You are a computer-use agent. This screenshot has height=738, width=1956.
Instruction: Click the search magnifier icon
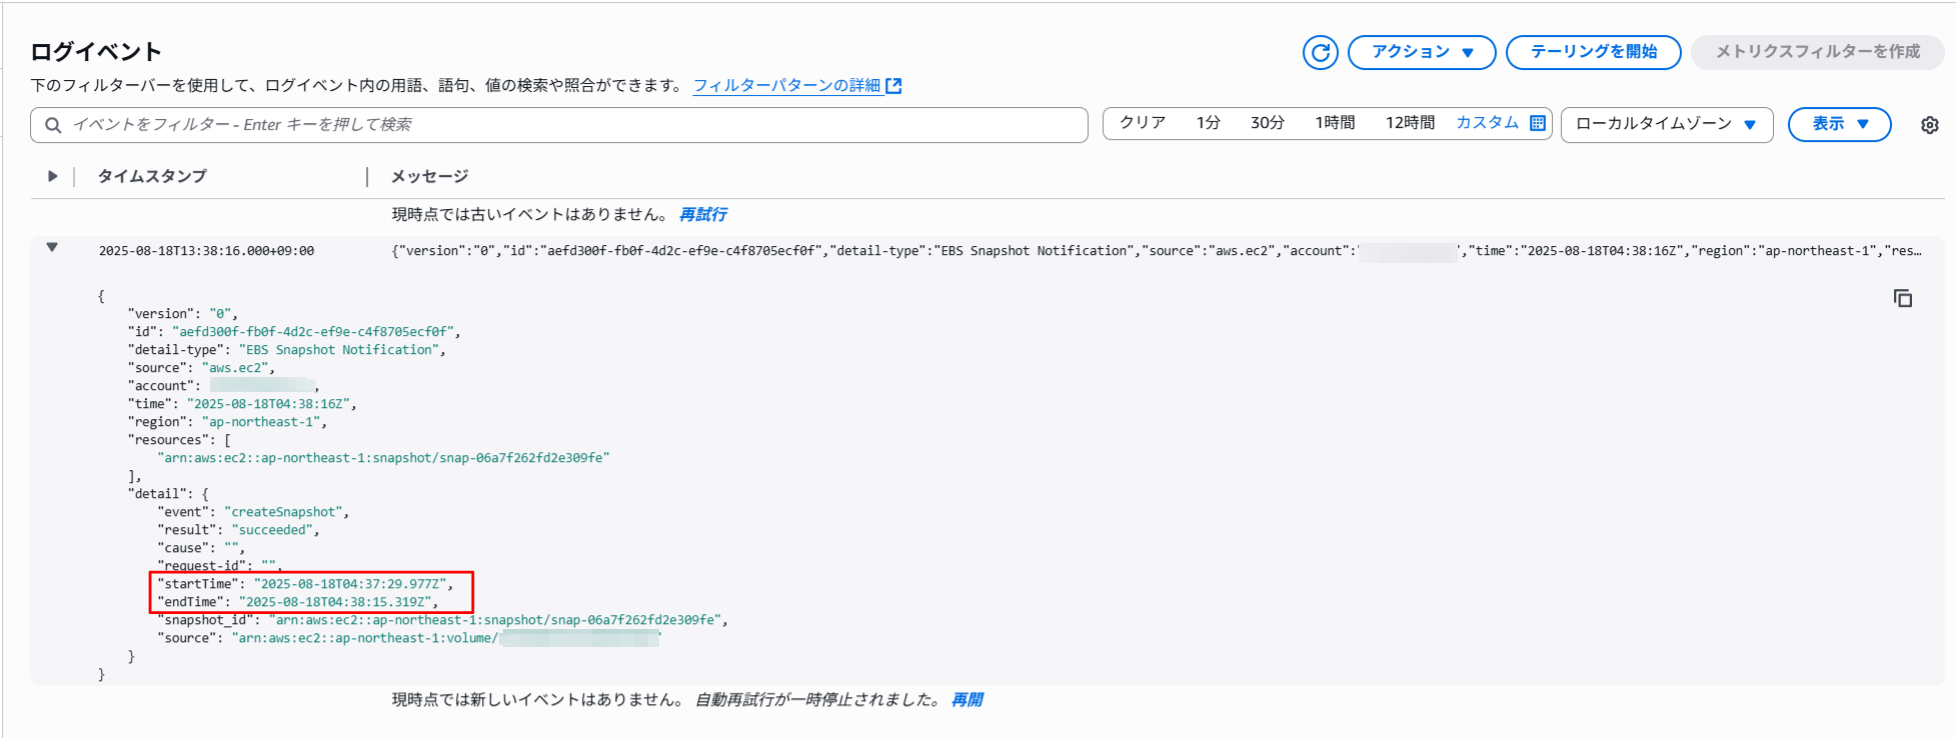coord(52,125)
